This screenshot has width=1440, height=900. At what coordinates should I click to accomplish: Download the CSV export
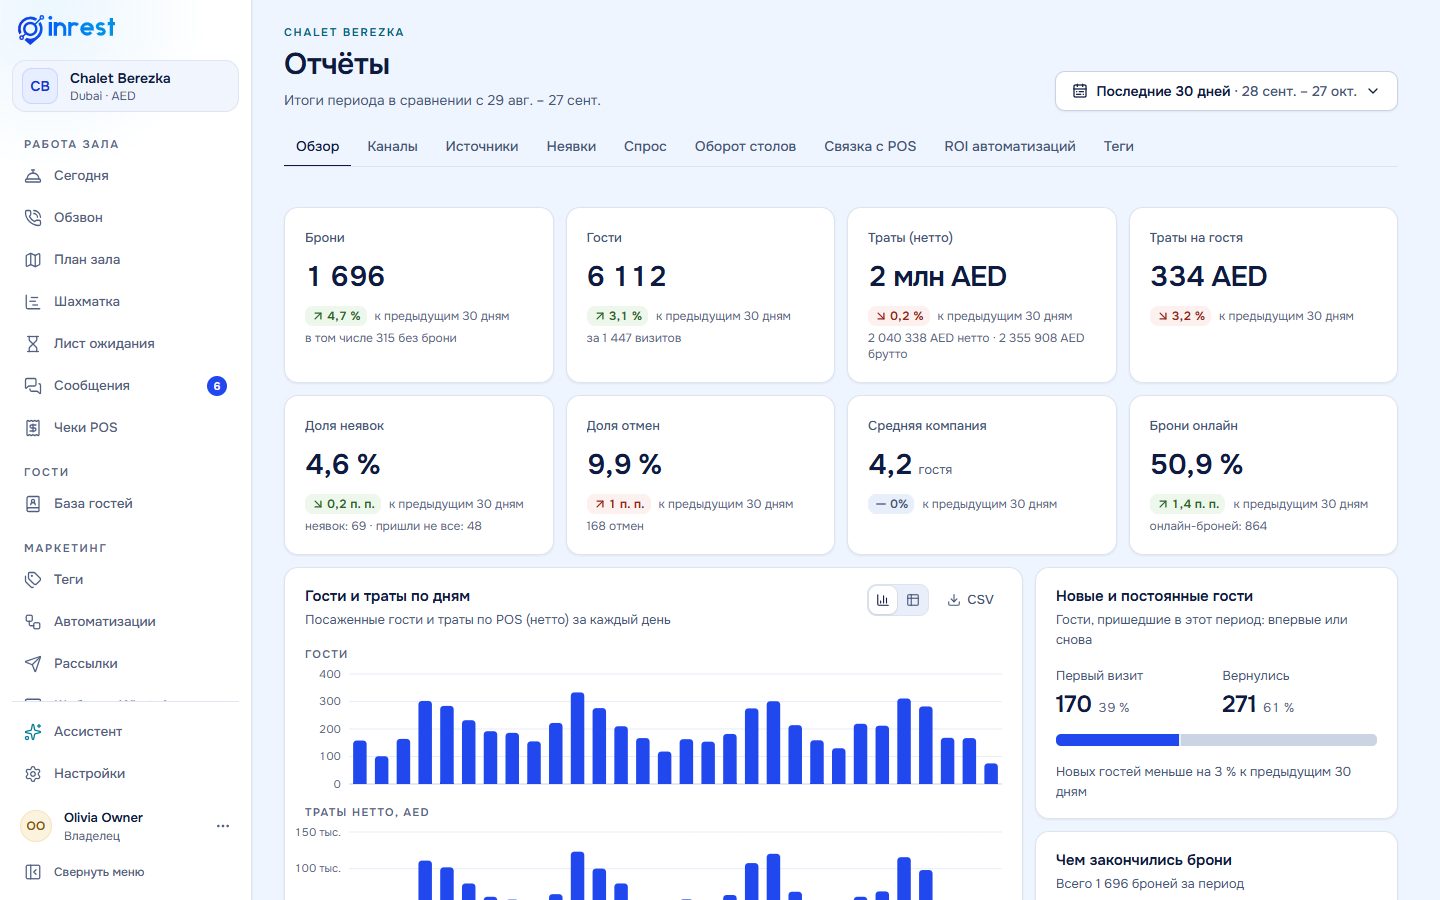point(970,600)
